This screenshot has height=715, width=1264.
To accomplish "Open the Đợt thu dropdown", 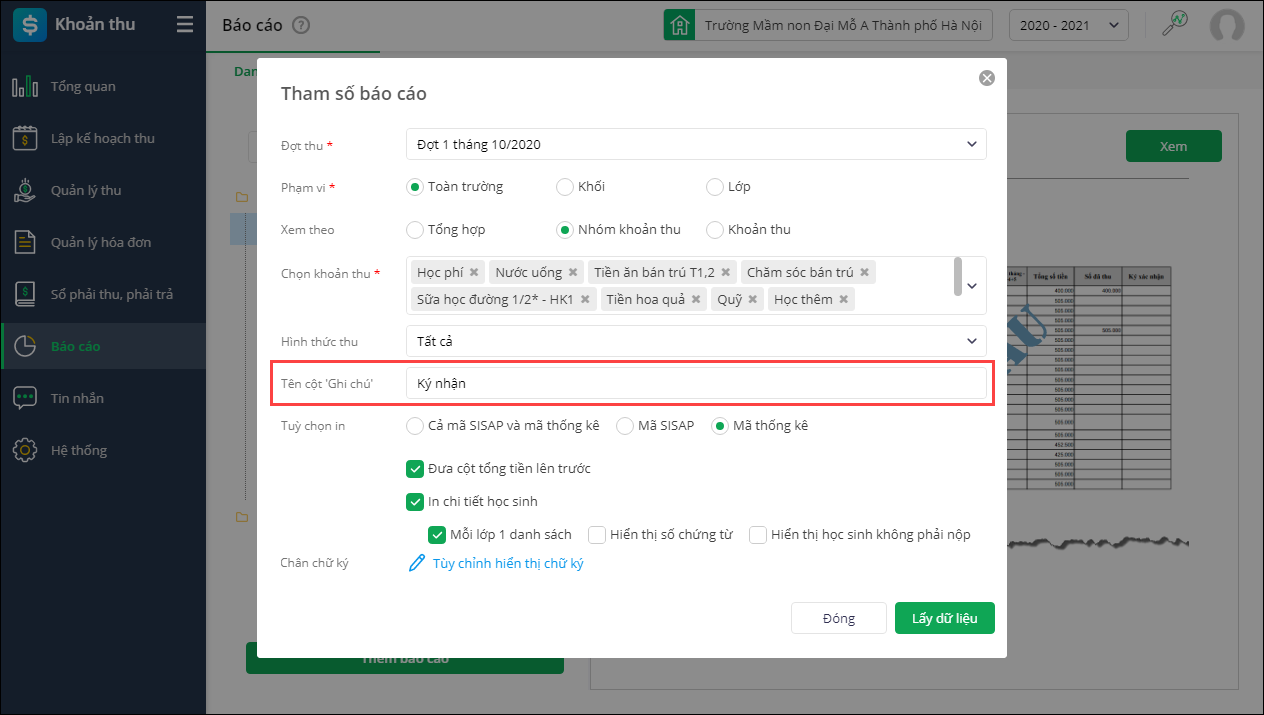I will point(696,144).
